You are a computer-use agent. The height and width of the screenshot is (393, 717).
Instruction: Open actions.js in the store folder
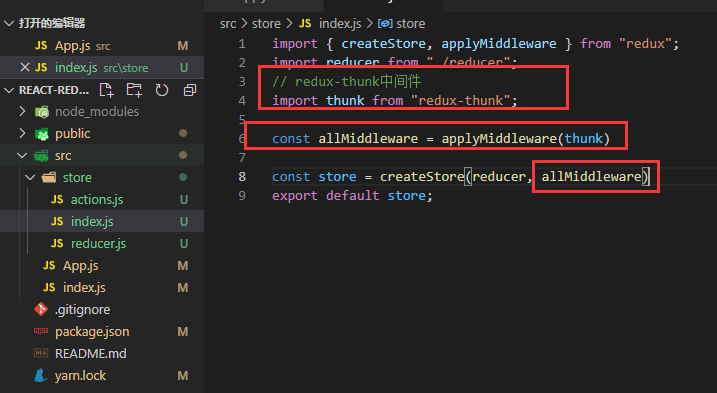coord(97,199)
